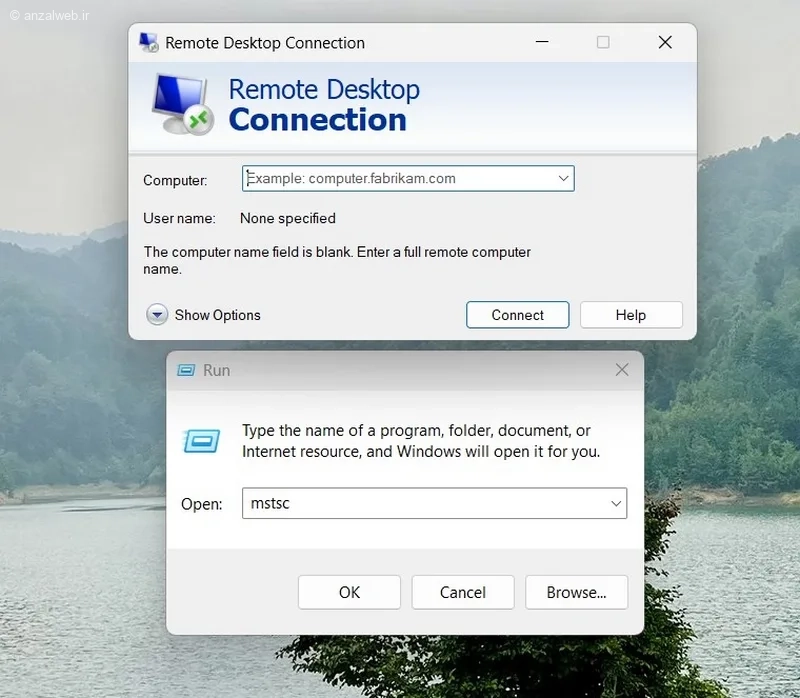Screen dimensions: 800x698
Task: Click the Run dialog title bar icon
Action: (186, 370)
